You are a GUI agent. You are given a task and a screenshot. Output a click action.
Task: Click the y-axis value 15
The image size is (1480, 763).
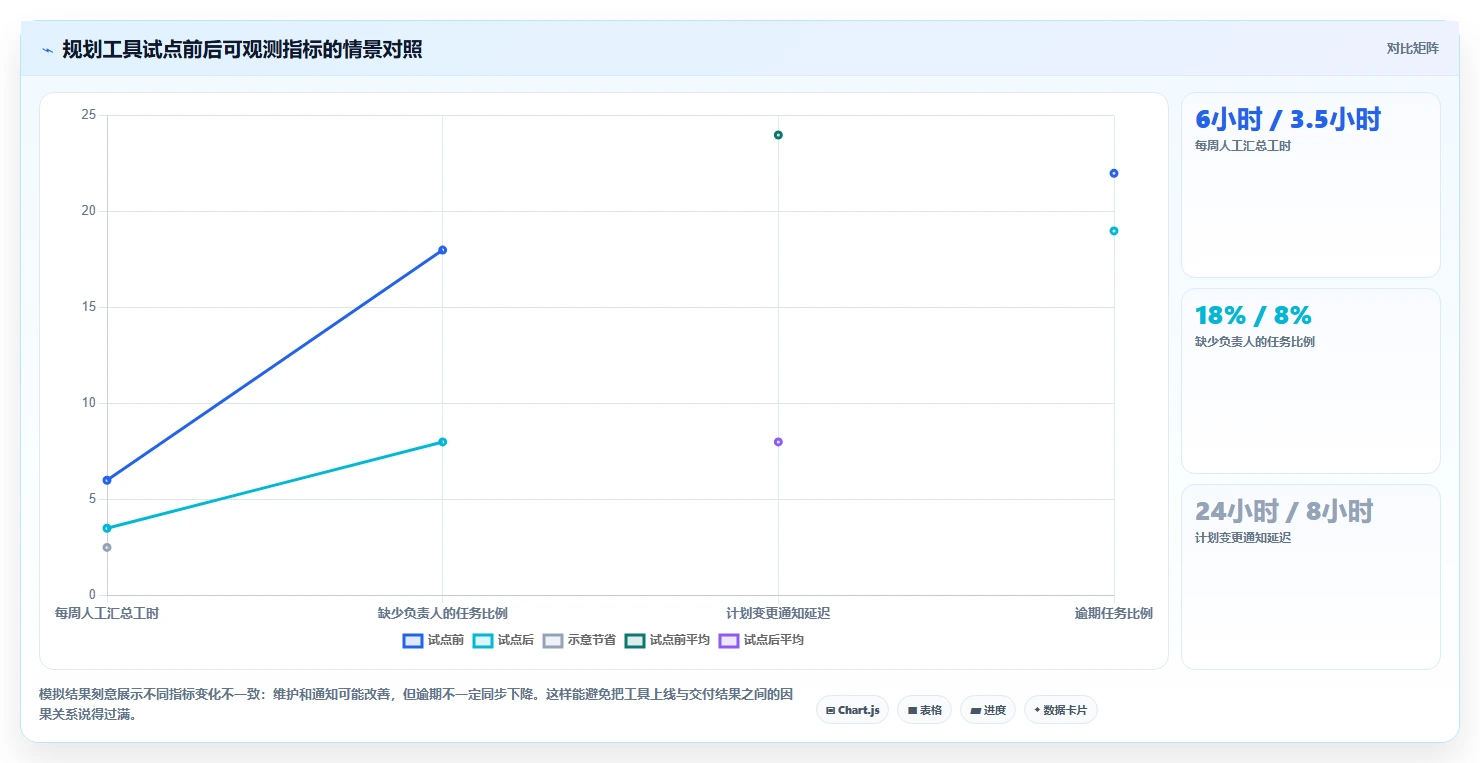[x=88, y=307]
